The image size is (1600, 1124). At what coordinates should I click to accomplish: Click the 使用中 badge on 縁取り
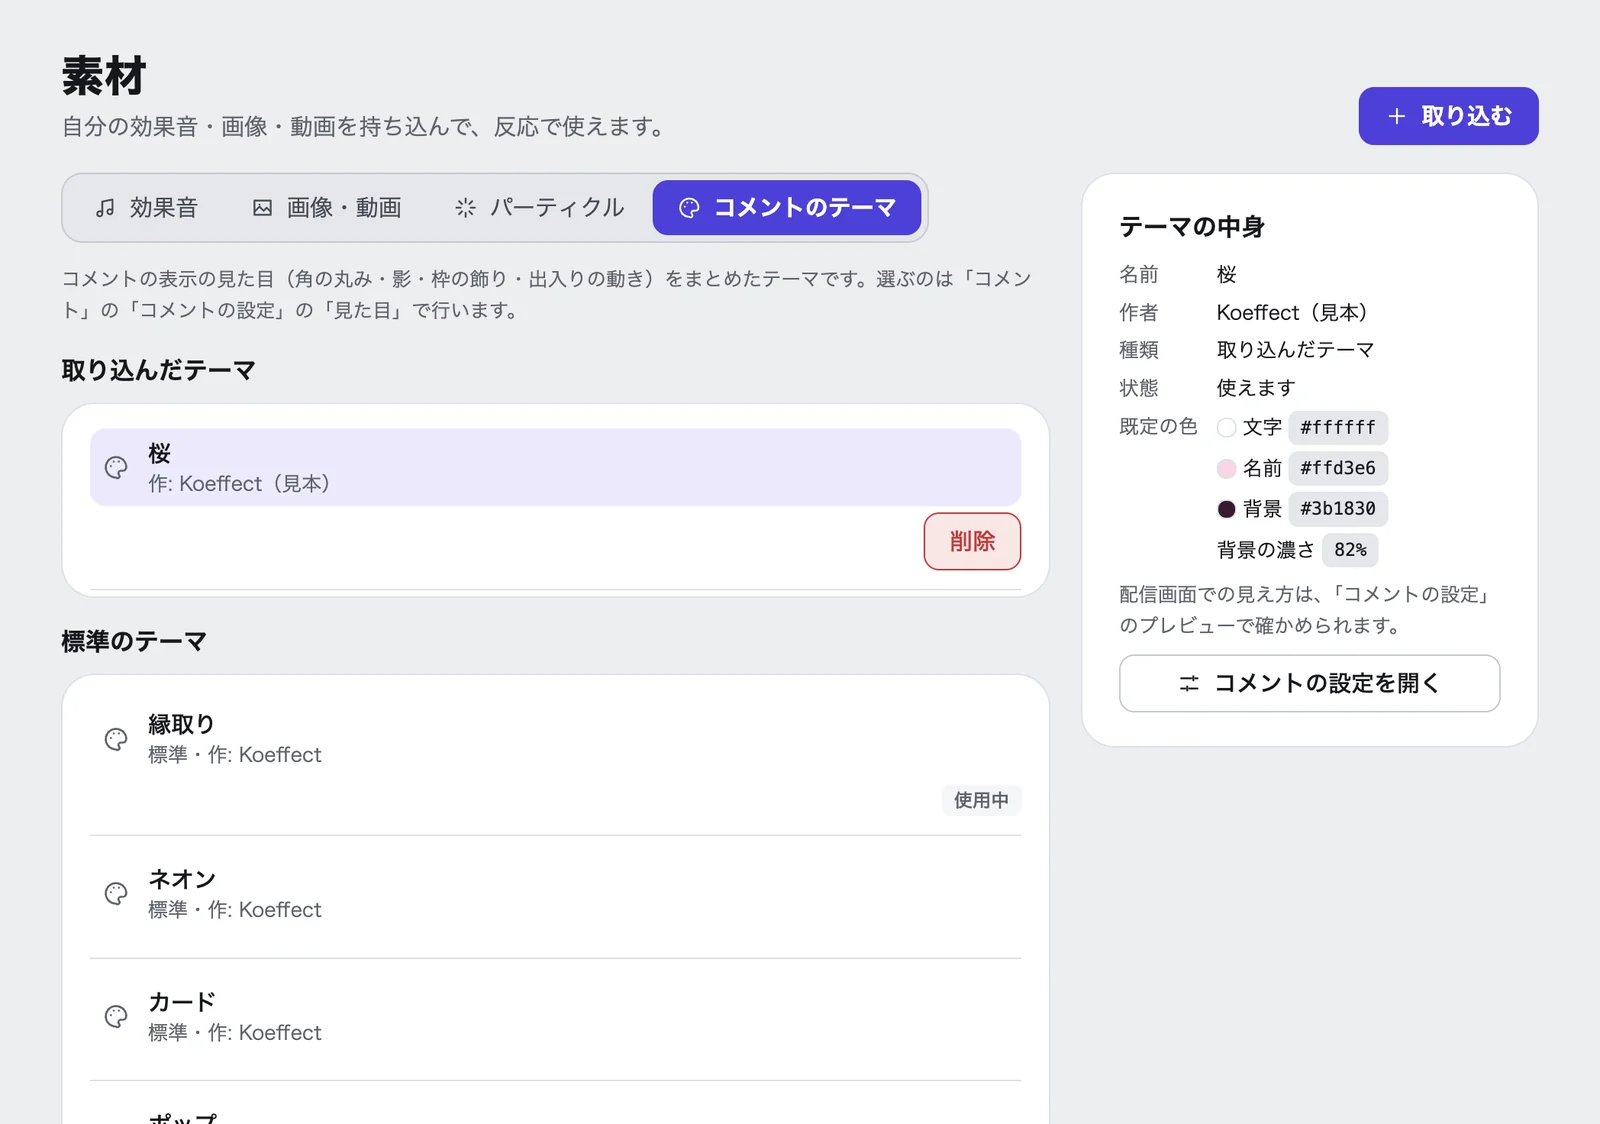click(x=981, y=800)
